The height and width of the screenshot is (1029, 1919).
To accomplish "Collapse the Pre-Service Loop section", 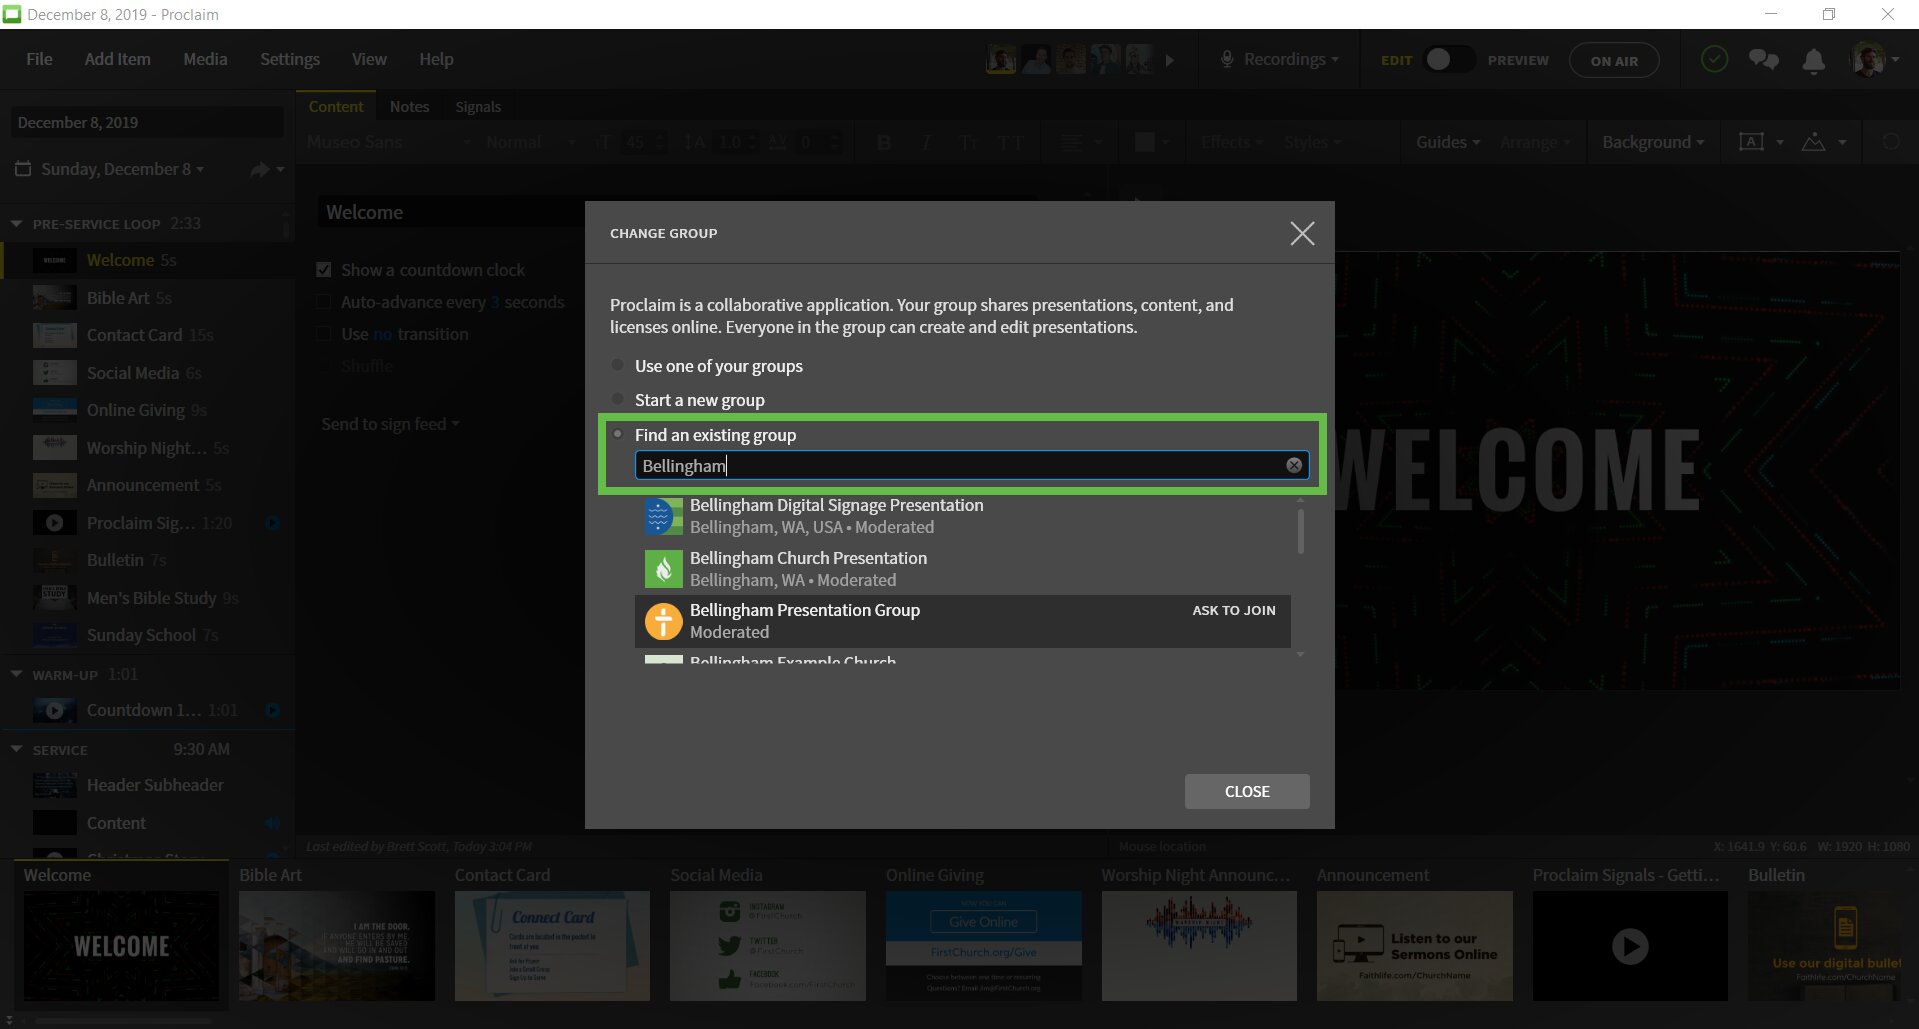I will [16, 224].
